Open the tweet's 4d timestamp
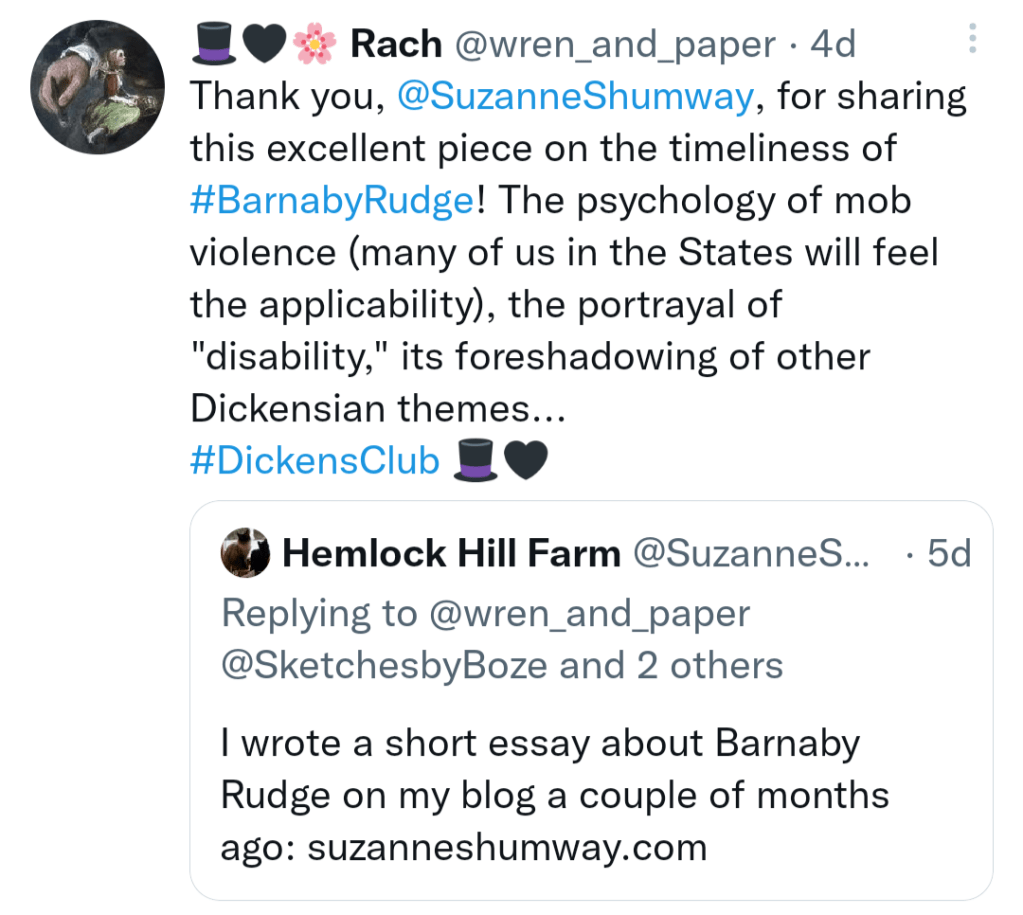Image resolution: width=1023 pixels, height=915 pixels. point(833,44)
